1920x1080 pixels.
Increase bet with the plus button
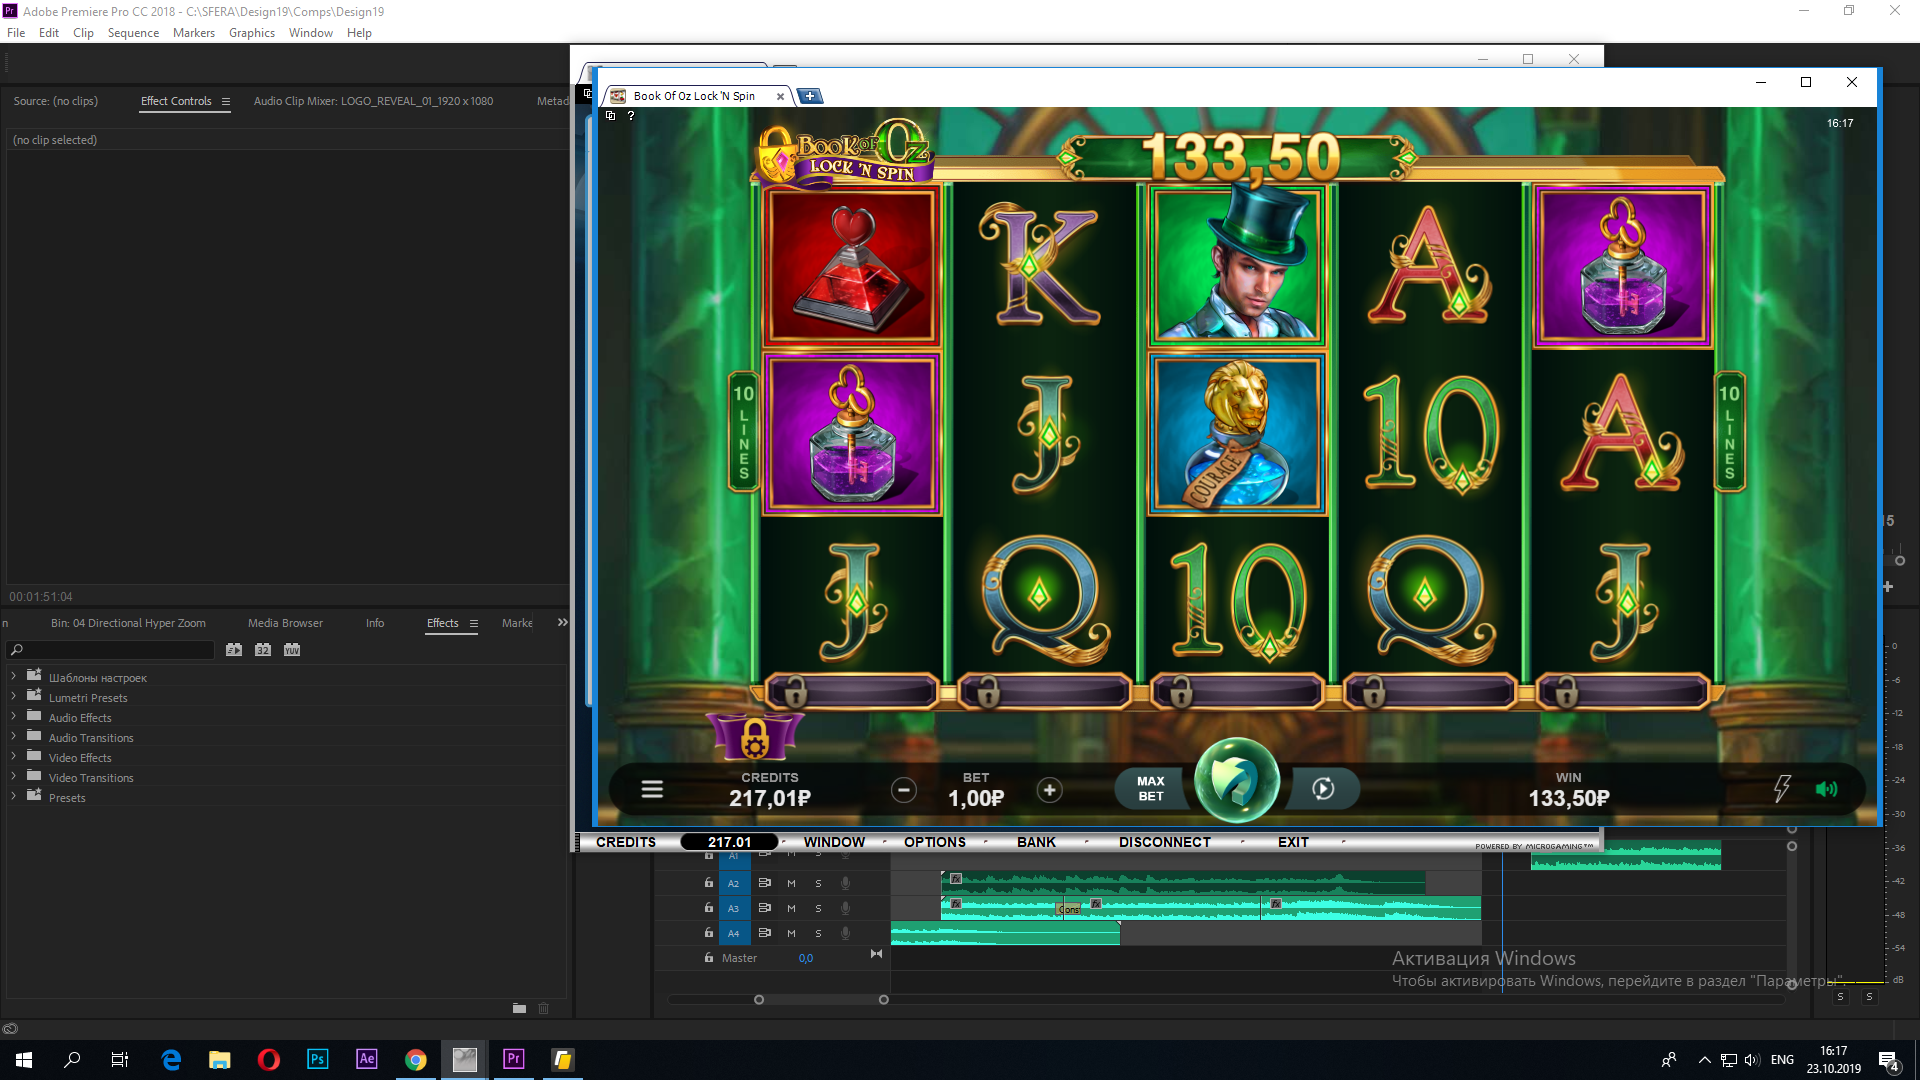[x=1049, y=790]
